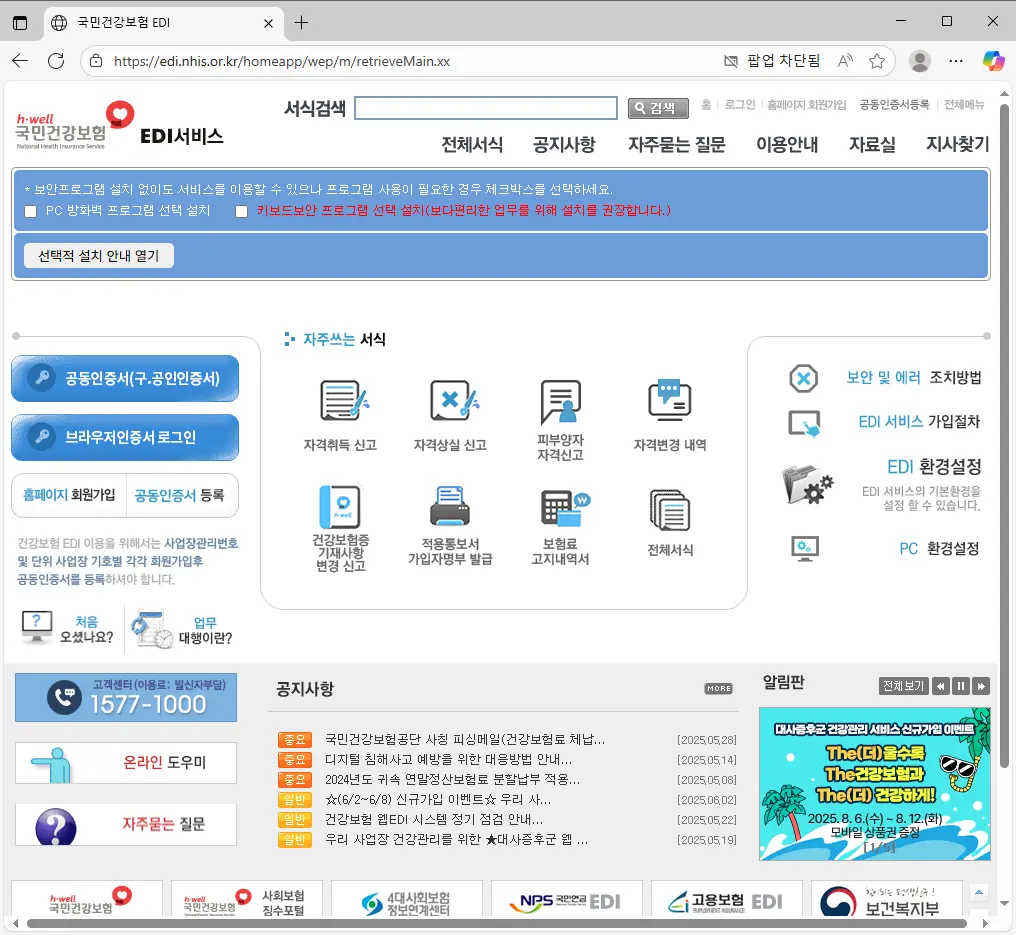Focus the 서식검색 input field
Viewport: 1016px width, 935px height.
click(486, 108)
